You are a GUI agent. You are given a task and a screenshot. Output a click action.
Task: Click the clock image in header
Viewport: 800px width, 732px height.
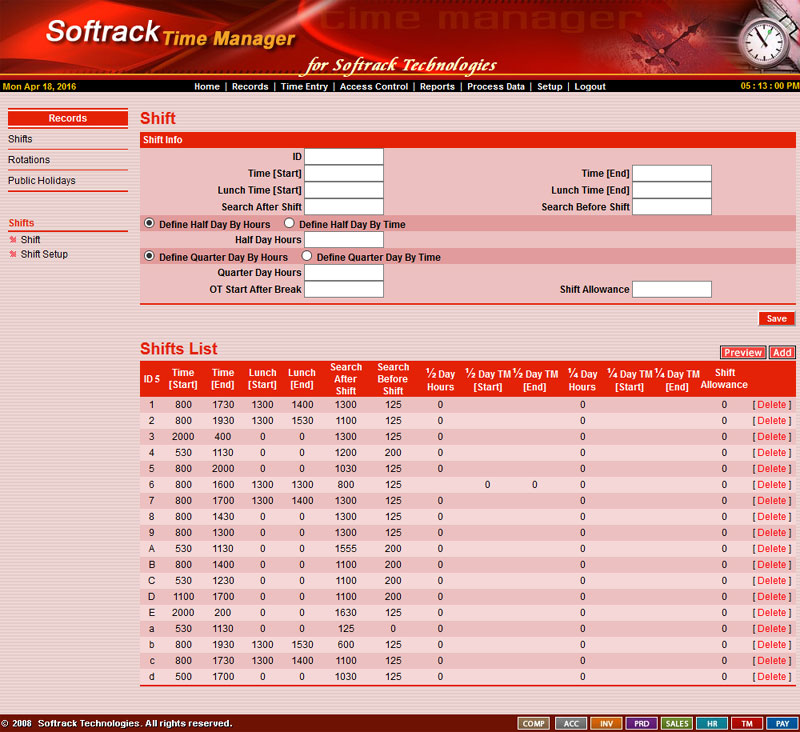click(x=763, y=41)
